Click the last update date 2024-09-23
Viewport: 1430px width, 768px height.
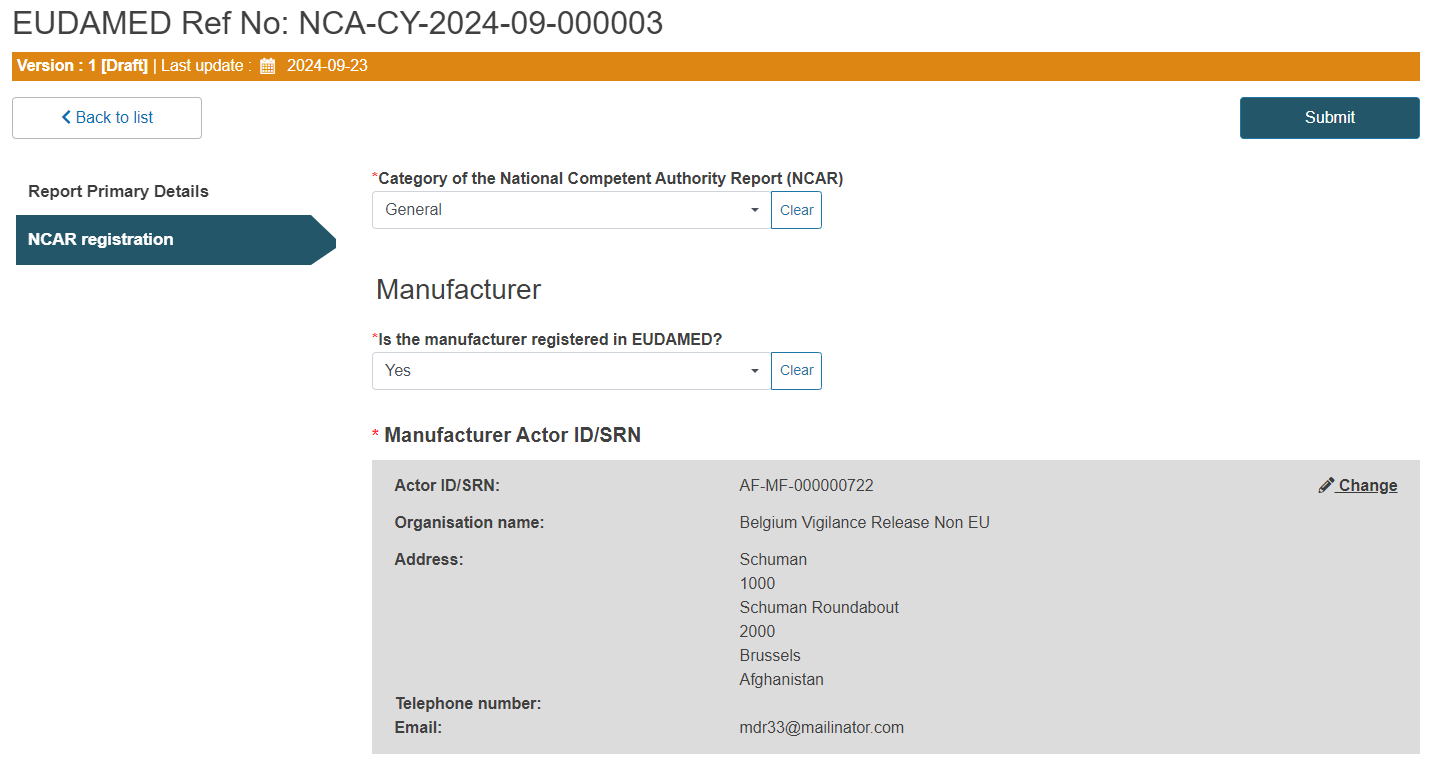(x=327, y=66)
